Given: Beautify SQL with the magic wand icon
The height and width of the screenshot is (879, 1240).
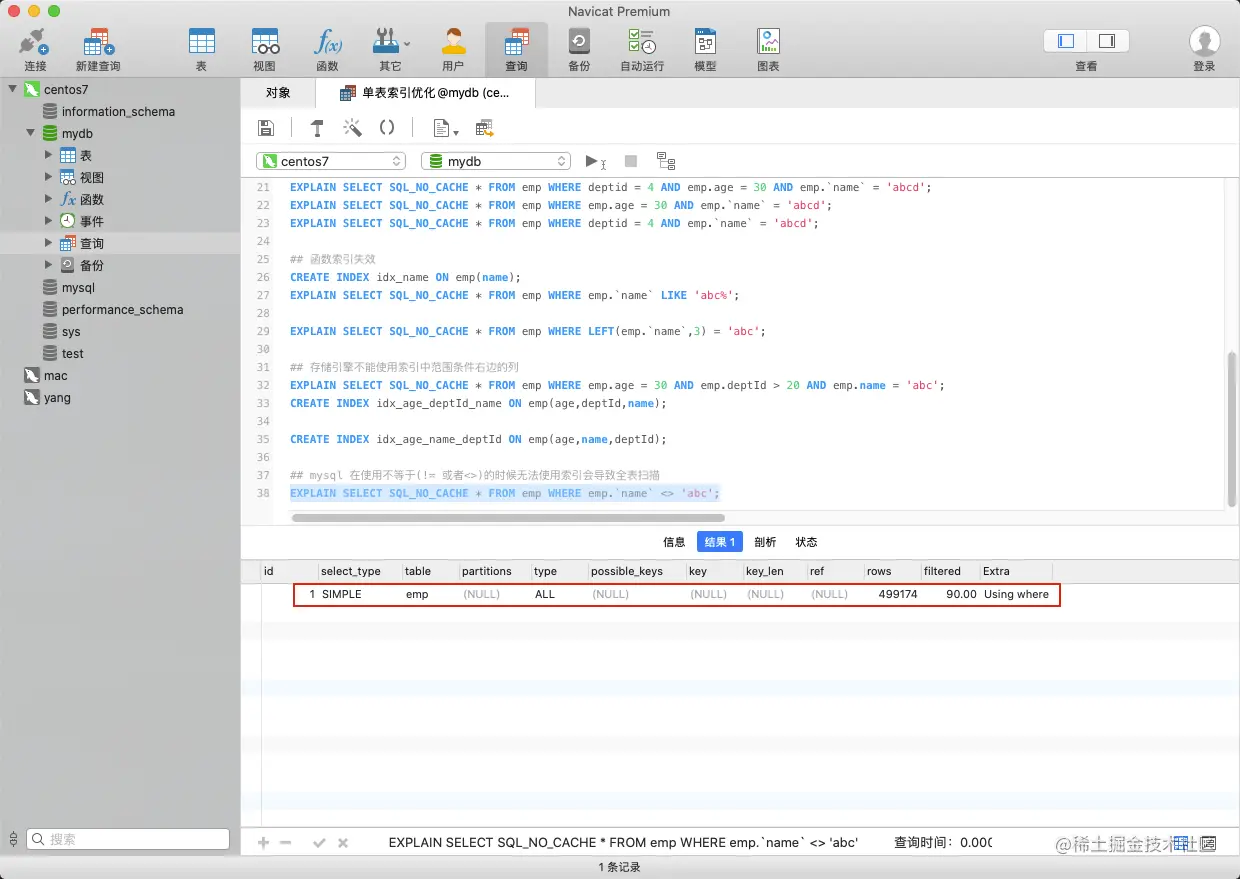Looking at the screenshot, I should 352,128.
